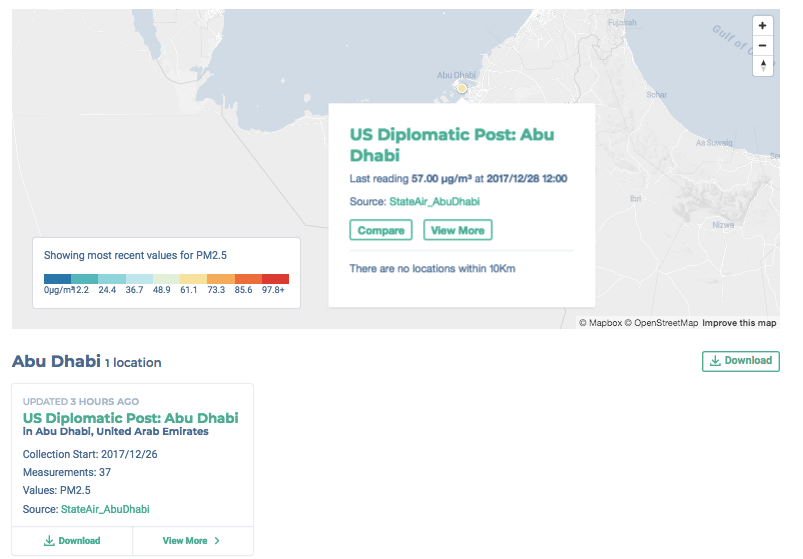The width and height of the screenshot is (803, 559).
Task: Open StateAir_AbuDhabi link in location card
Action: point(105,509)
